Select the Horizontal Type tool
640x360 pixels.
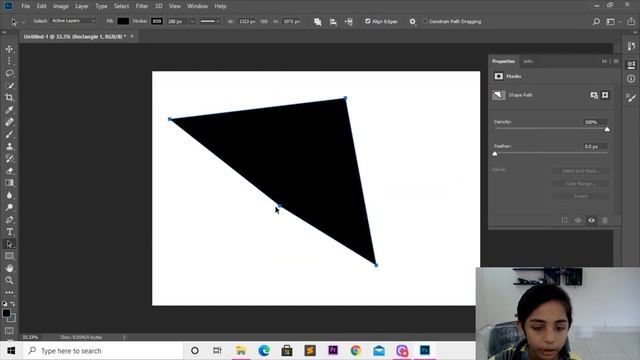pos(9,231)
